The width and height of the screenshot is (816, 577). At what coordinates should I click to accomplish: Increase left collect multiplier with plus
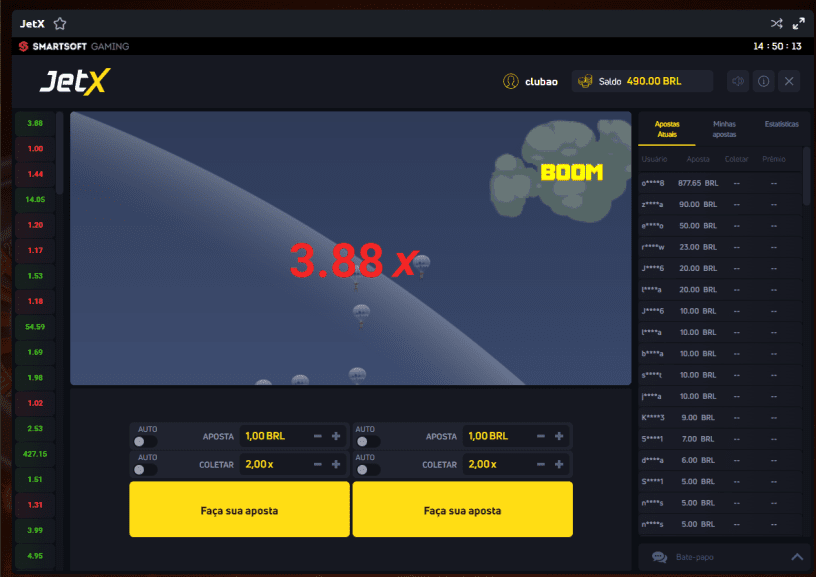336,464
